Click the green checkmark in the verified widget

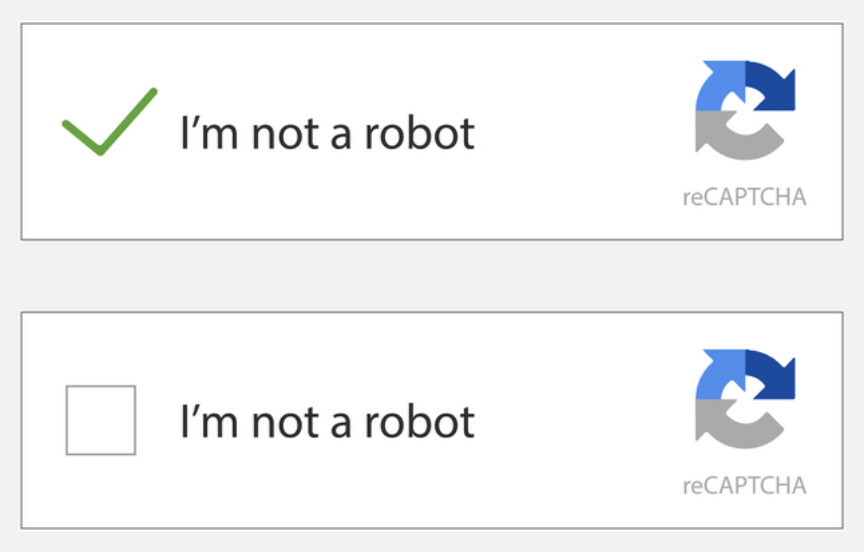point(108,124)
